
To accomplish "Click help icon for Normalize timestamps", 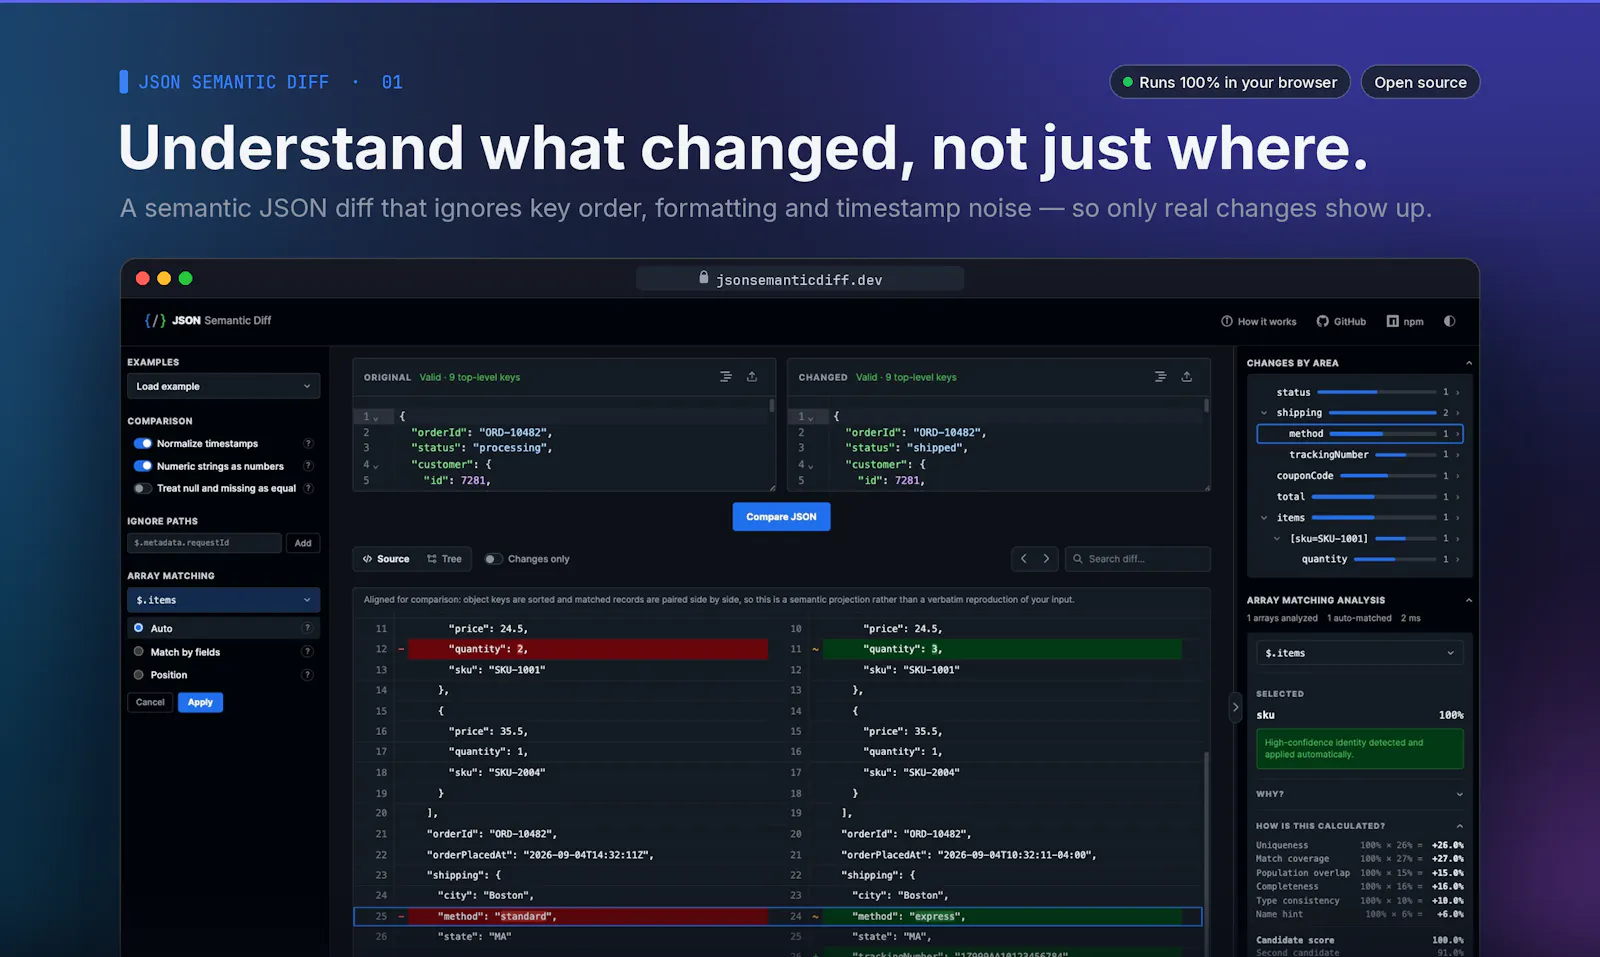I will (308, 443).
